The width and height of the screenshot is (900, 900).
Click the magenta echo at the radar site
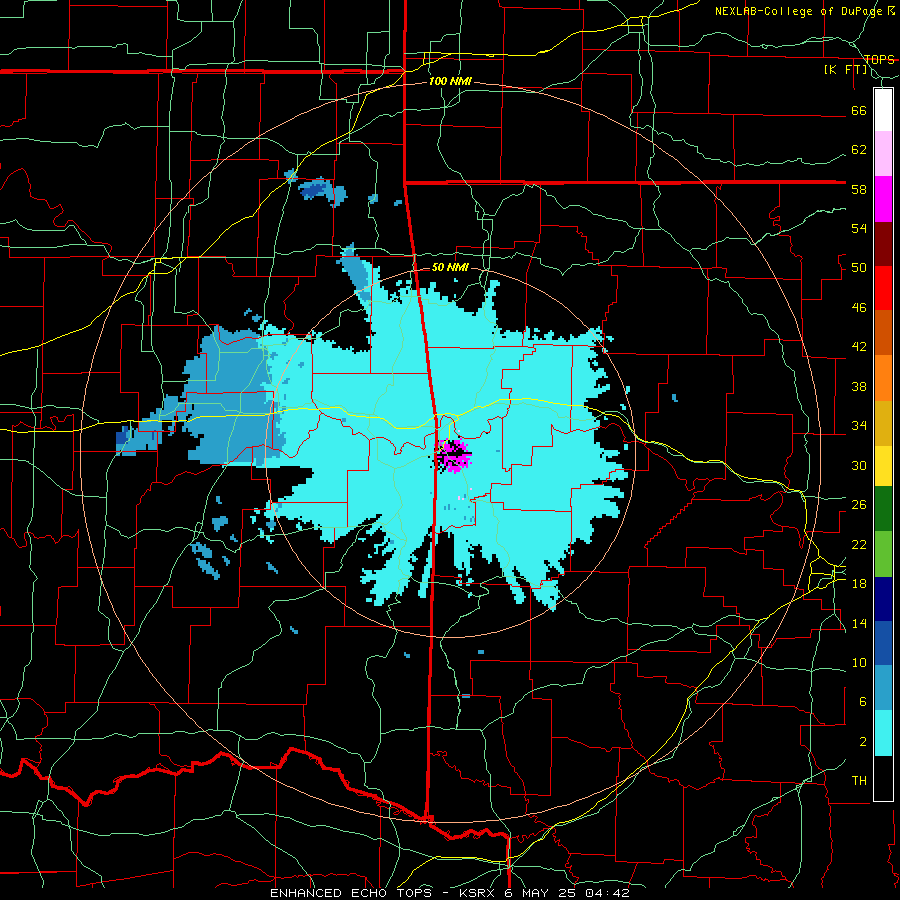coord(453,455)
